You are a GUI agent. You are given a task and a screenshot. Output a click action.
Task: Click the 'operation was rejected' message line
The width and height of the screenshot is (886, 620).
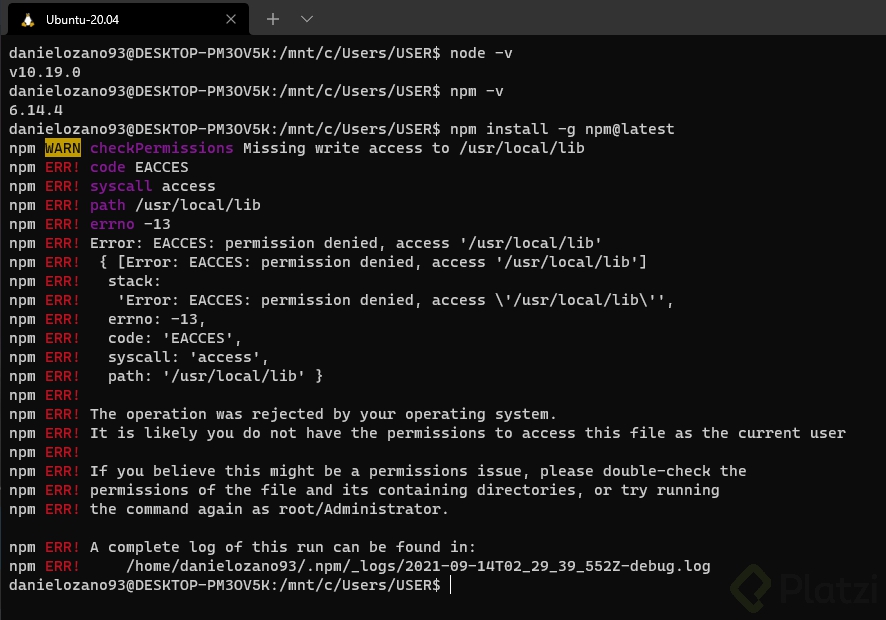(x=323, y=414)
